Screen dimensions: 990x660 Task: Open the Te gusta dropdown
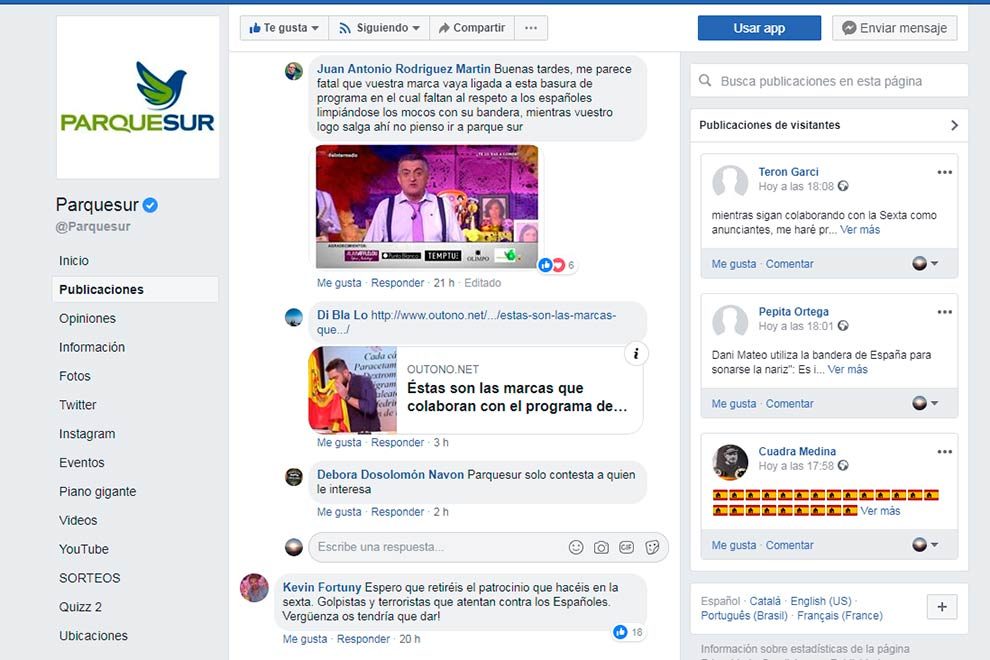click(x=284, y=28)
